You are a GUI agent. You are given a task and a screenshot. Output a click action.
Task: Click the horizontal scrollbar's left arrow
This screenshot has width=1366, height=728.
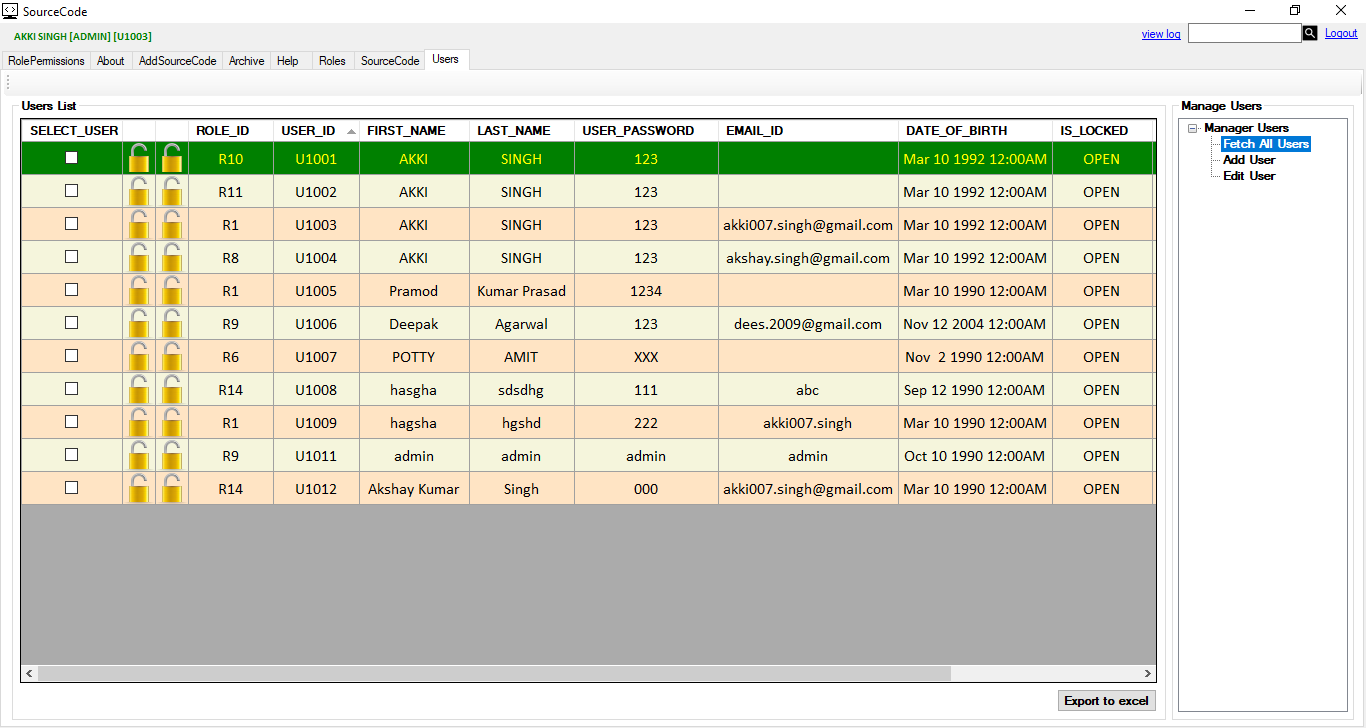pos(30,674)
